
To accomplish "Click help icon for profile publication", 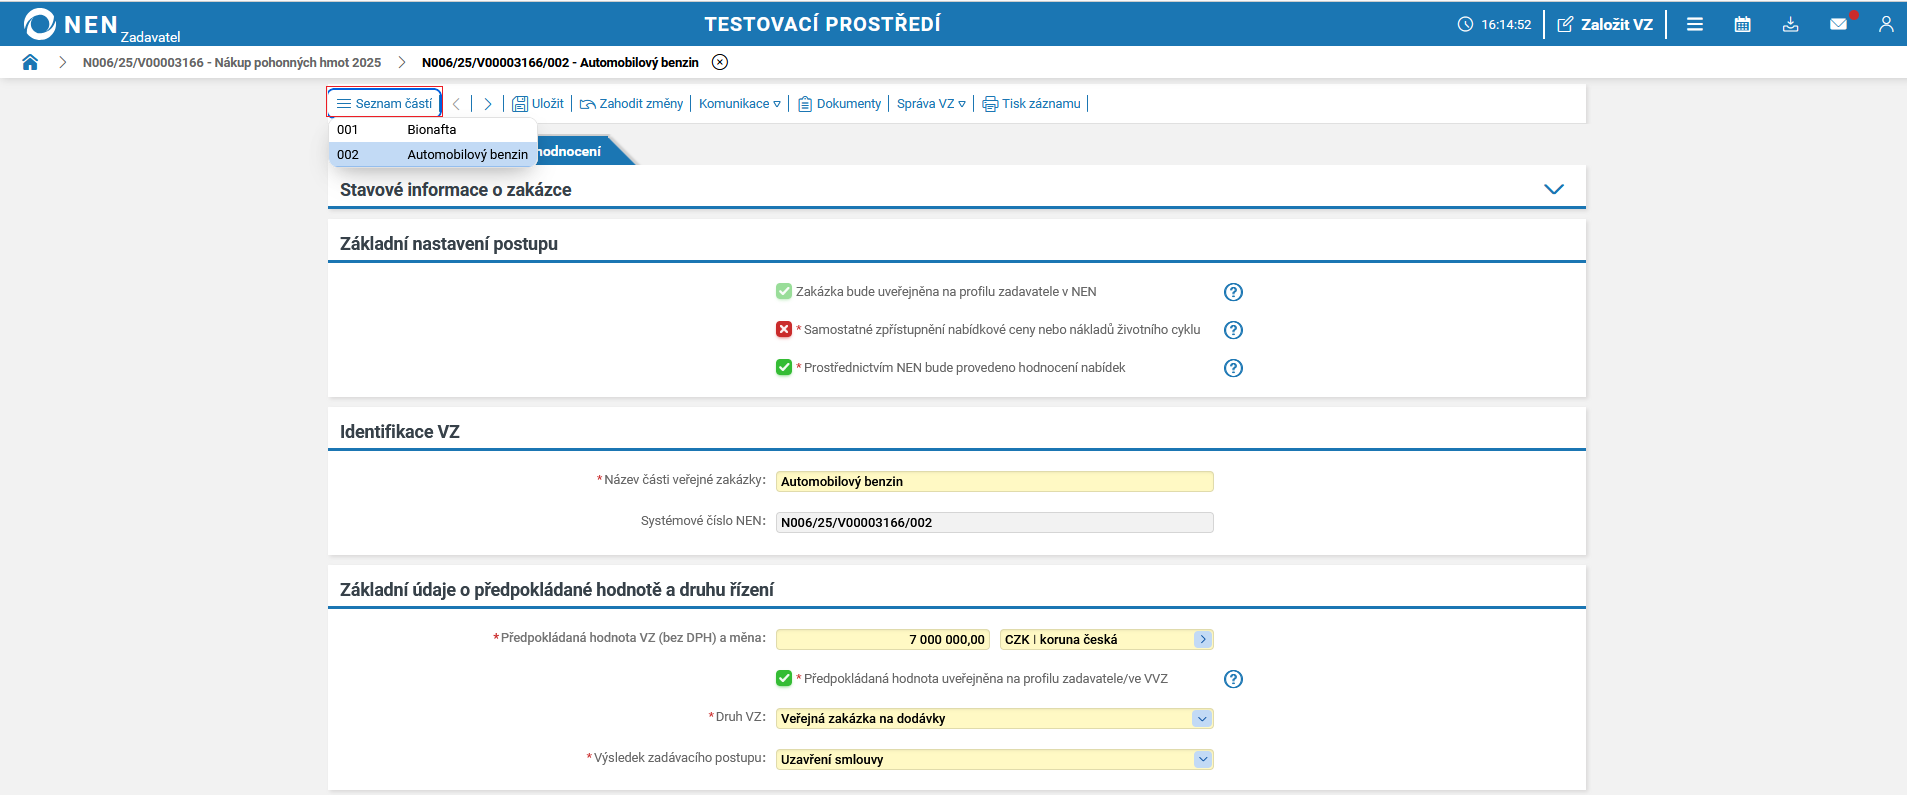I will pos(1233,292).
